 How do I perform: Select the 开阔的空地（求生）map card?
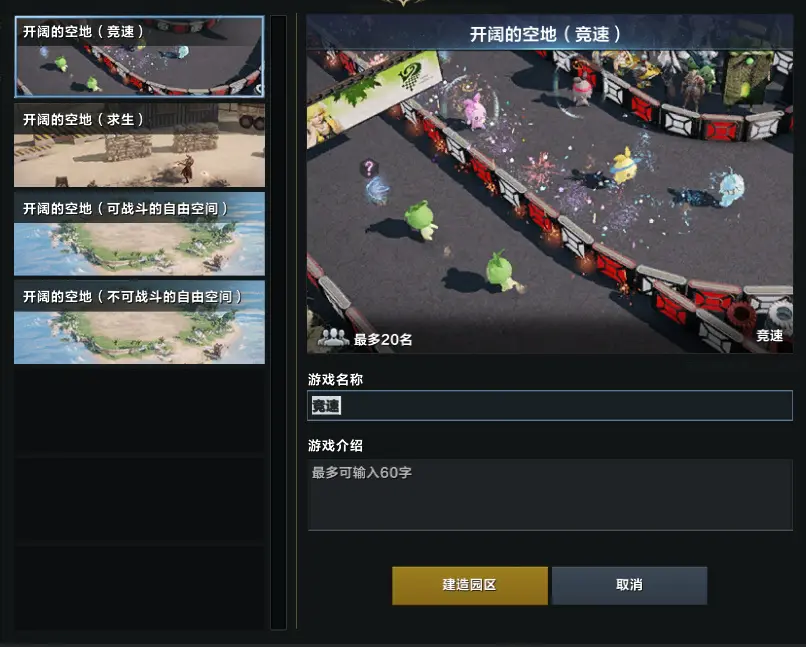pyautogui.click(x=139, y=145)
